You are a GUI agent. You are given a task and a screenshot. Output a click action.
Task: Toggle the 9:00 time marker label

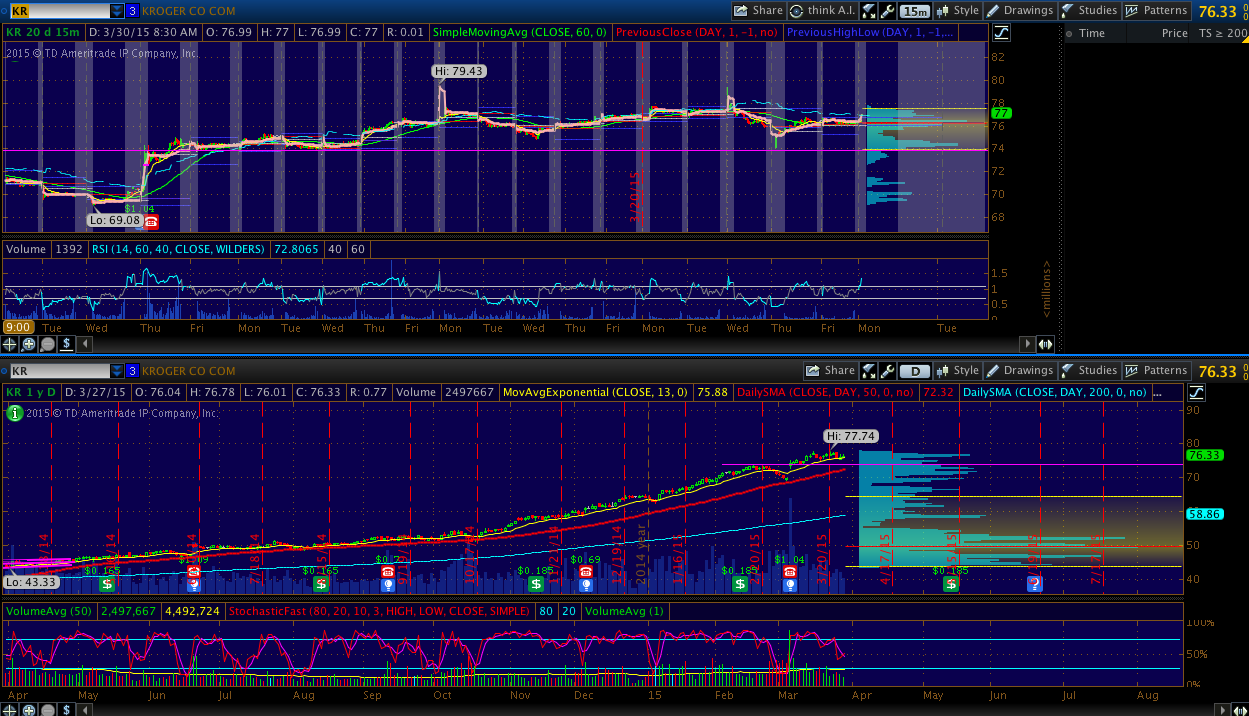17,328
